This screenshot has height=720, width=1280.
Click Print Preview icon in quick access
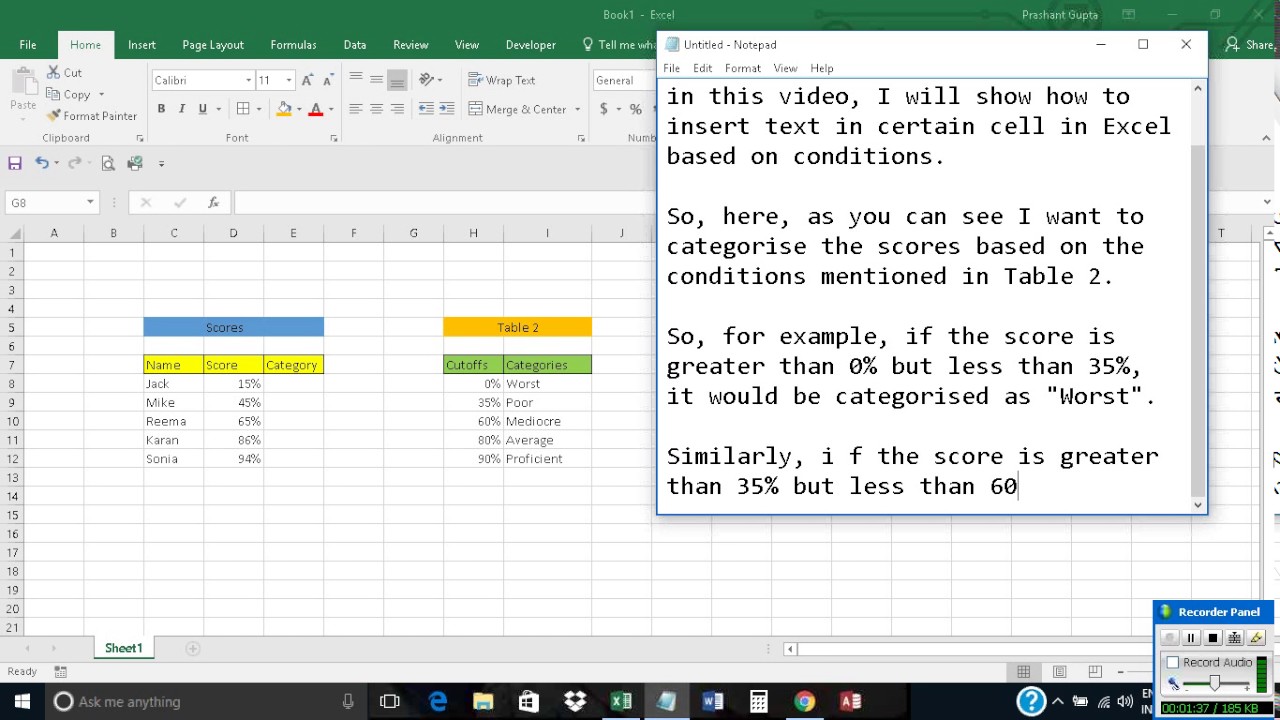108,163
